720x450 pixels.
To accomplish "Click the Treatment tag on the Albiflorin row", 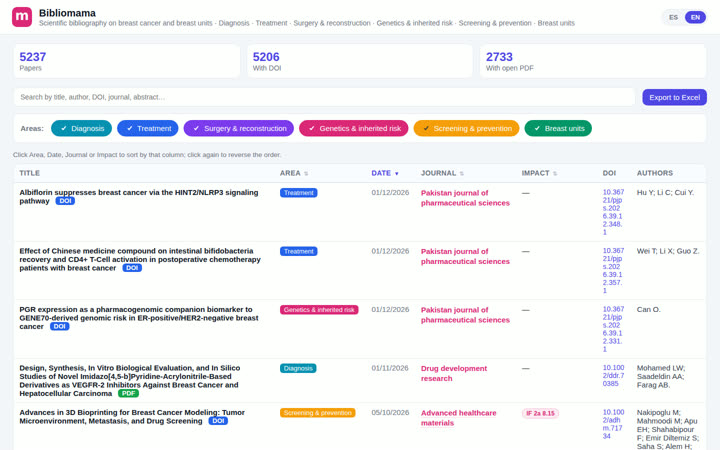I will [298, 193].
